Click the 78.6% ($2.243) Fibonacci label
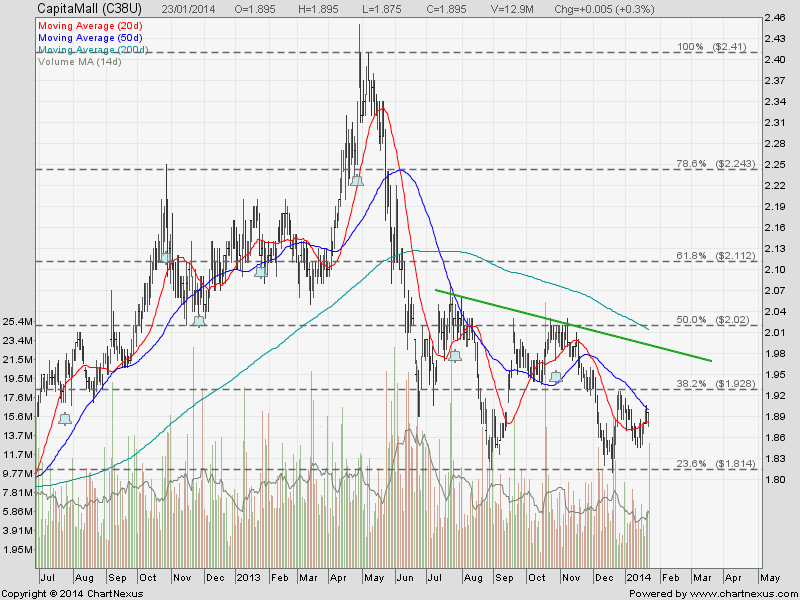Screen dimensions: 800x600 point(715,164)
